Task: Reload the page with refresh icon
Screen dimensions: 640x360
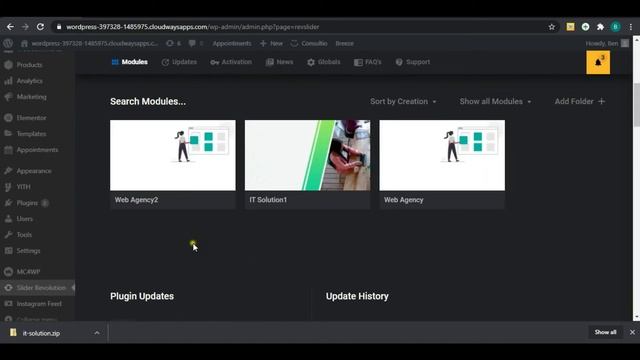Action: (x=40, y=27)
